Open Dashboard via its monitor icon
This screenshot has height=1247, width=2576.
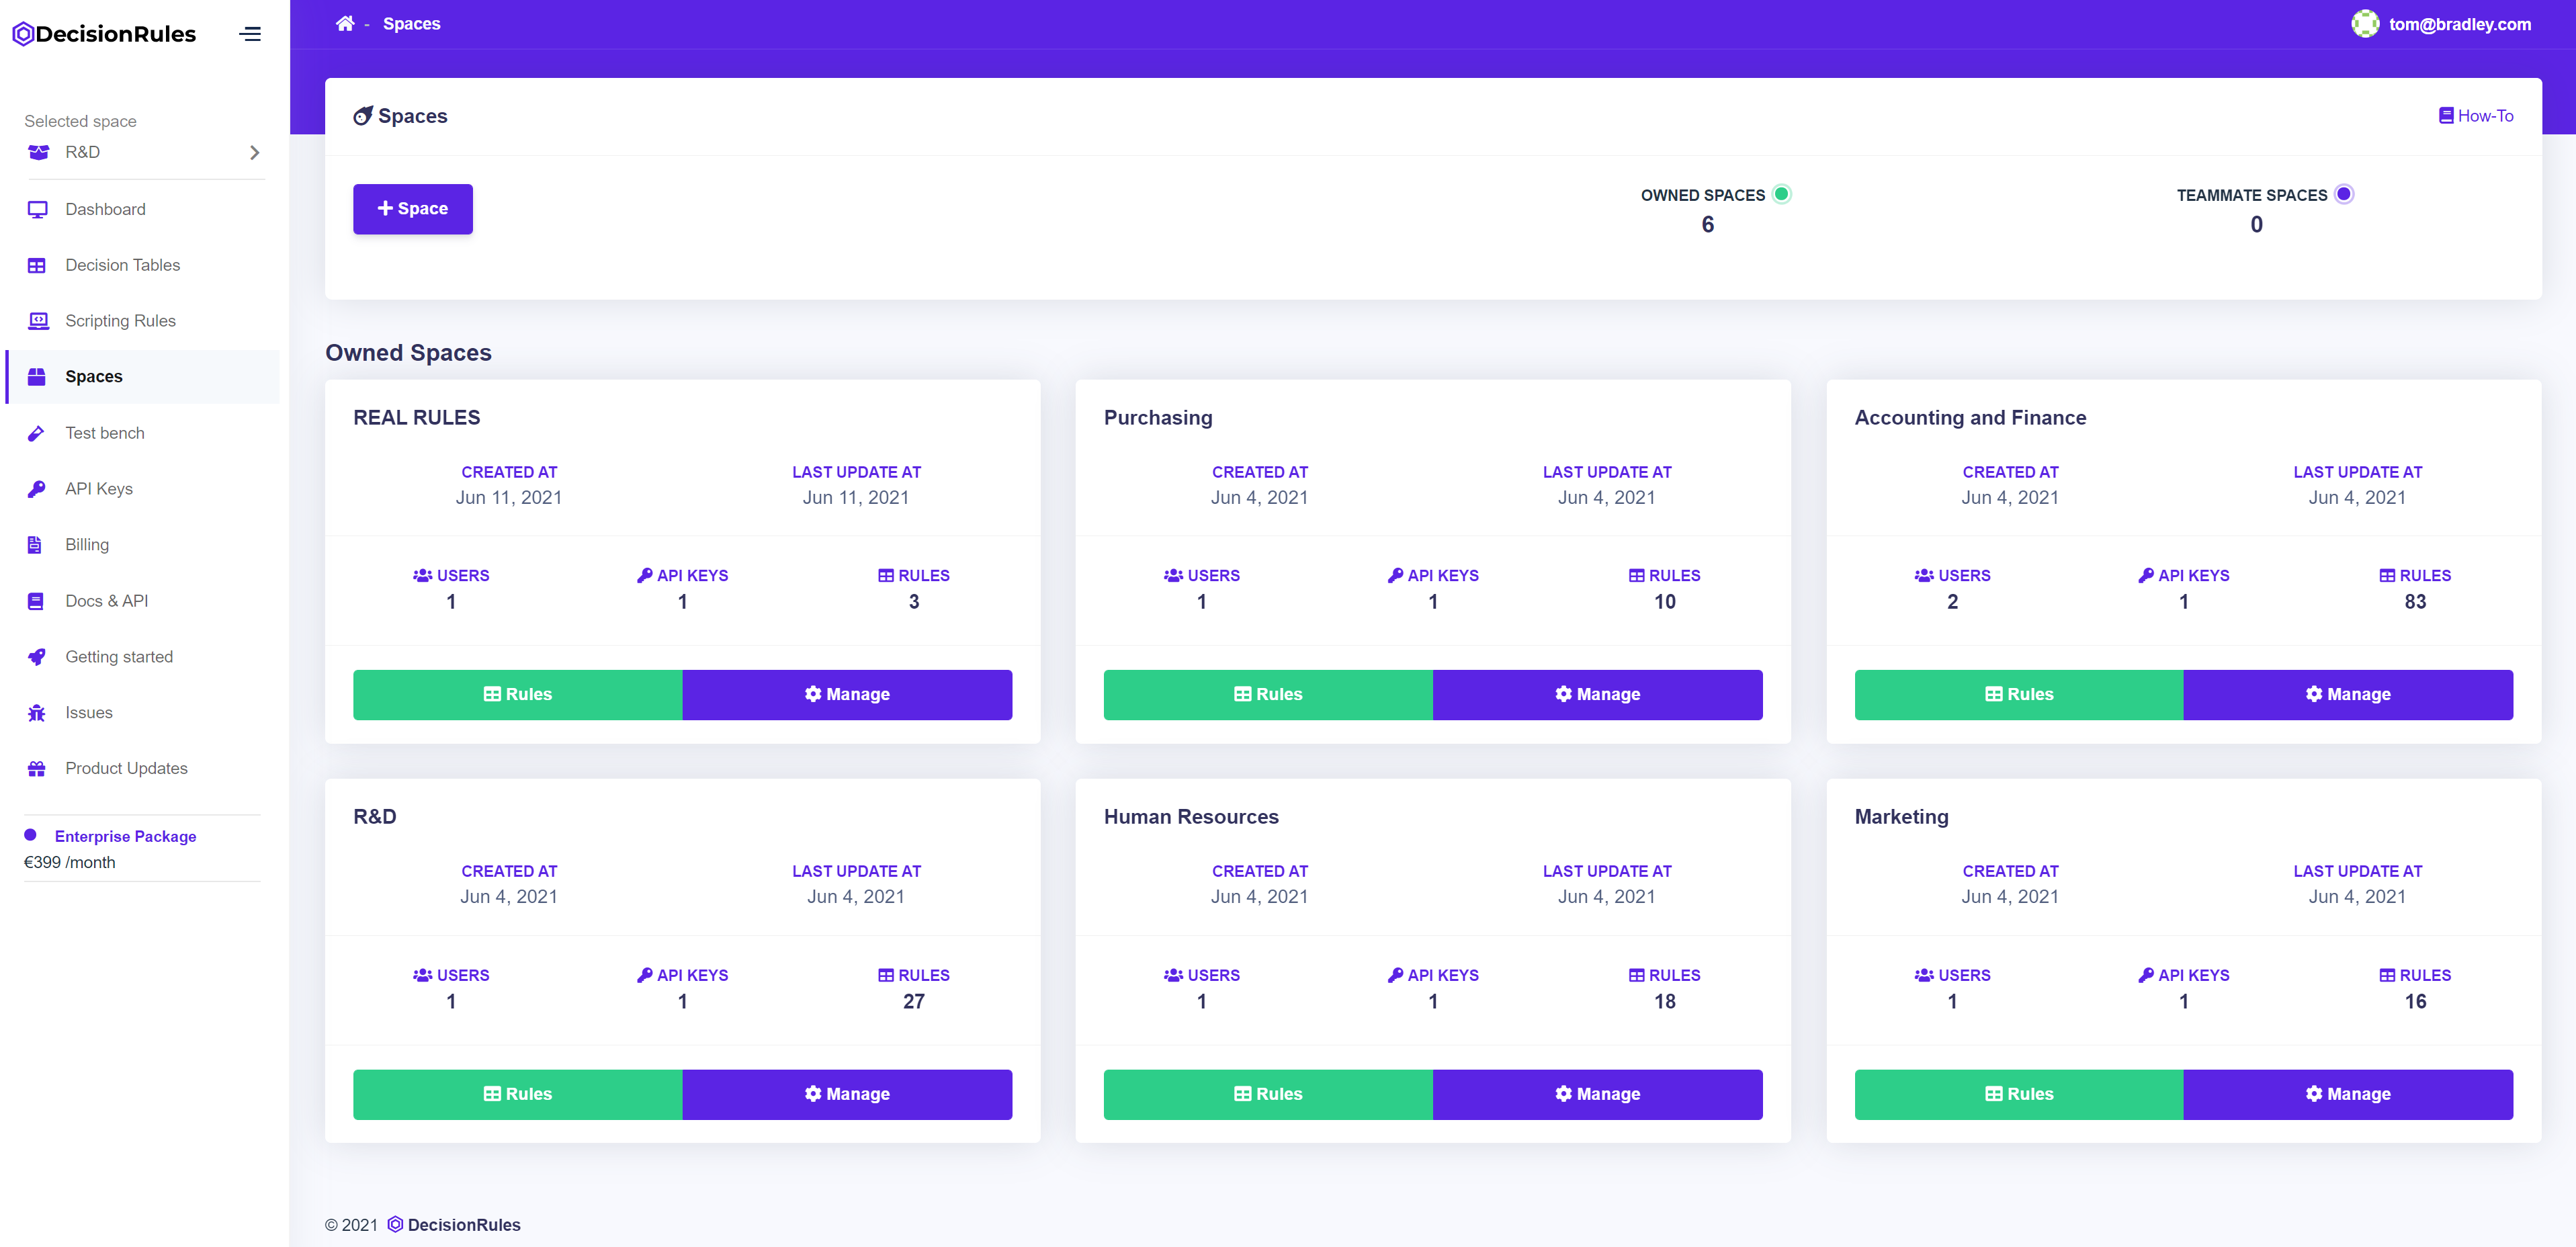[37, 209]
